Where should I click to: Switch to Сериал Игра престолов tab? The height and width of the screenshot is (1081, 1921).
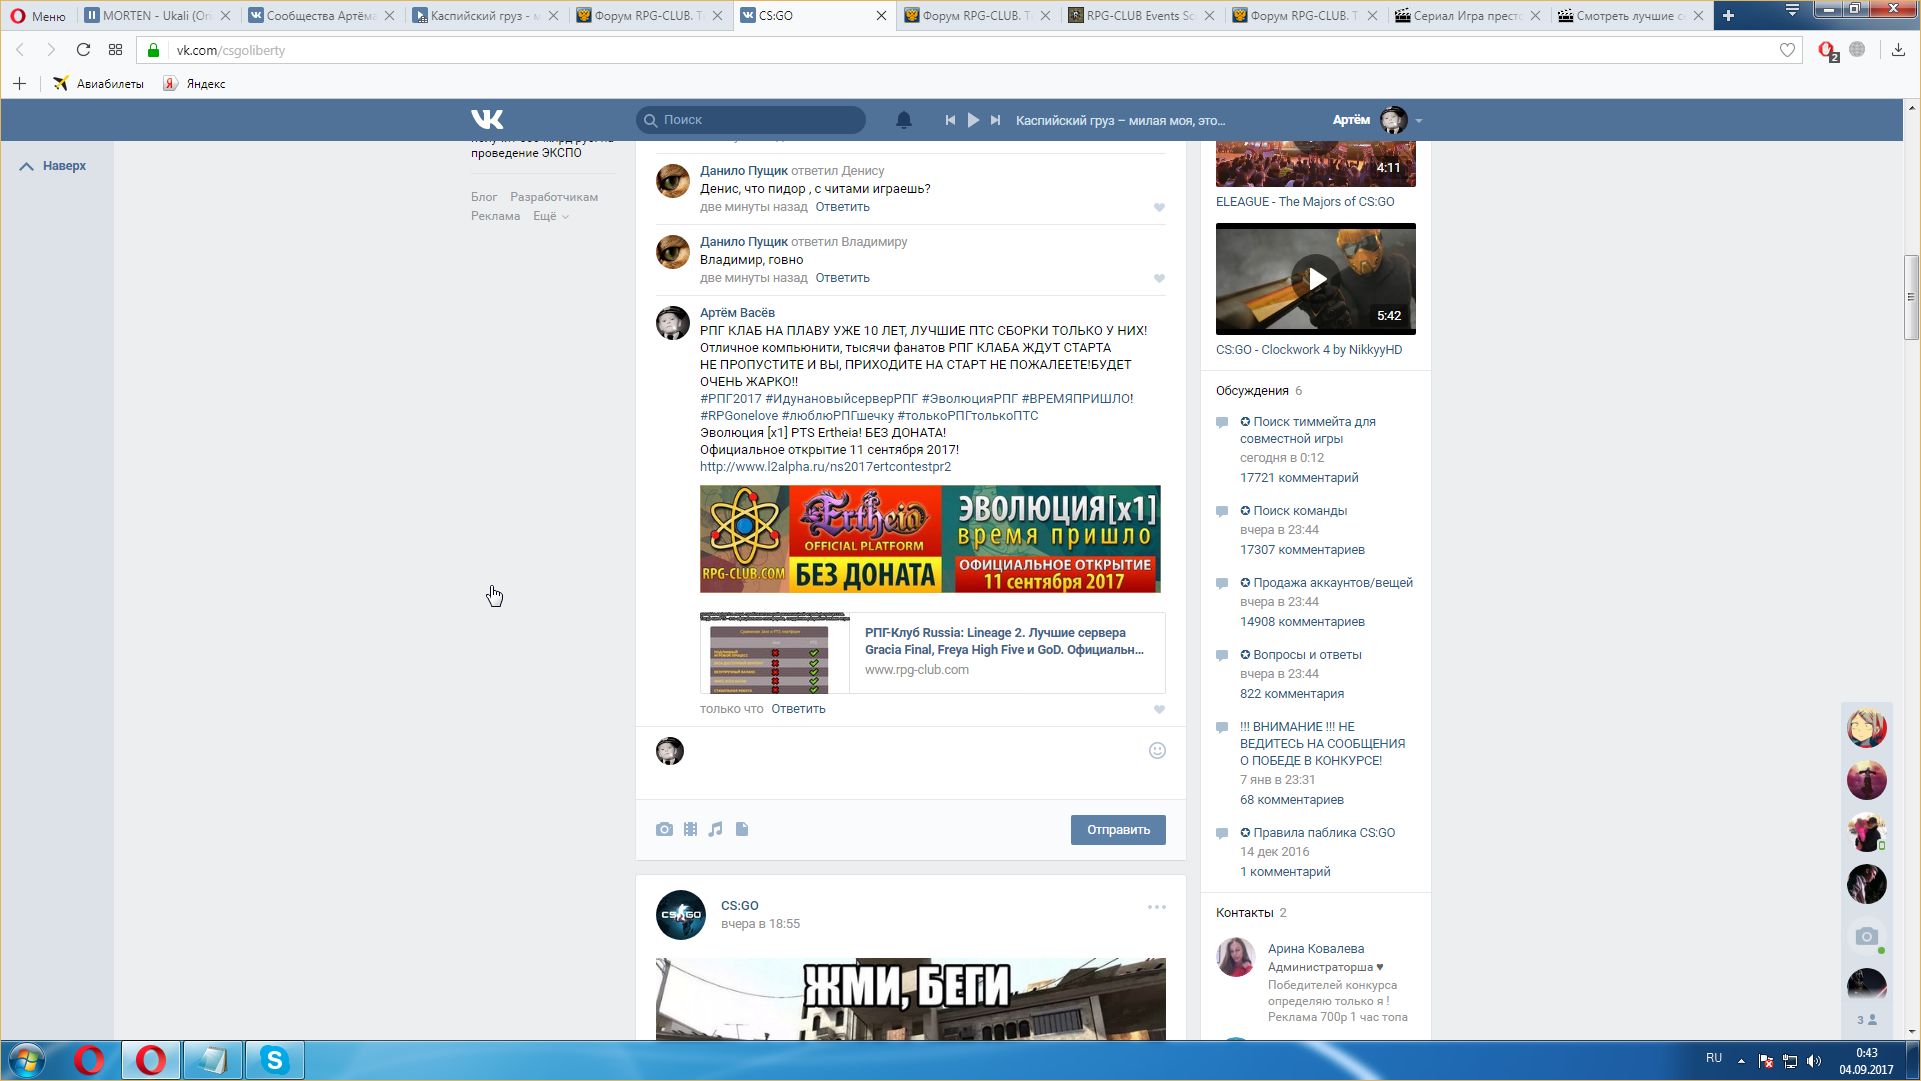click(1469, 16)
